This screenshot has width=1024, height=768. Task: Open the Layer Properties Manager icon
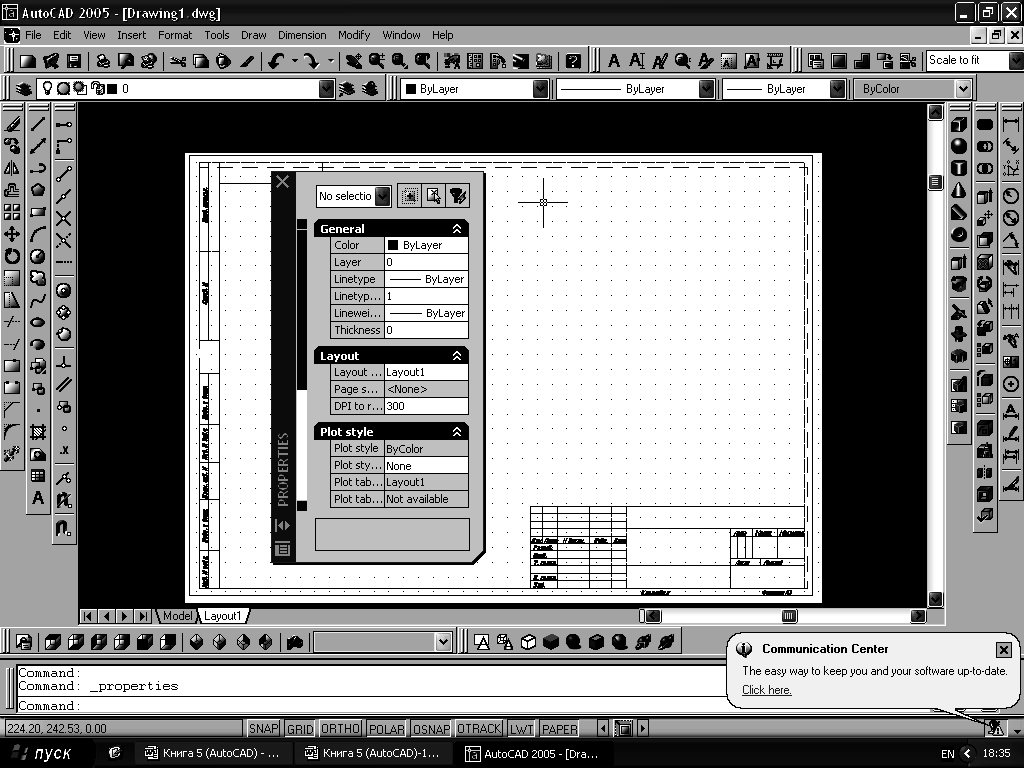click(x=24, y=88)
